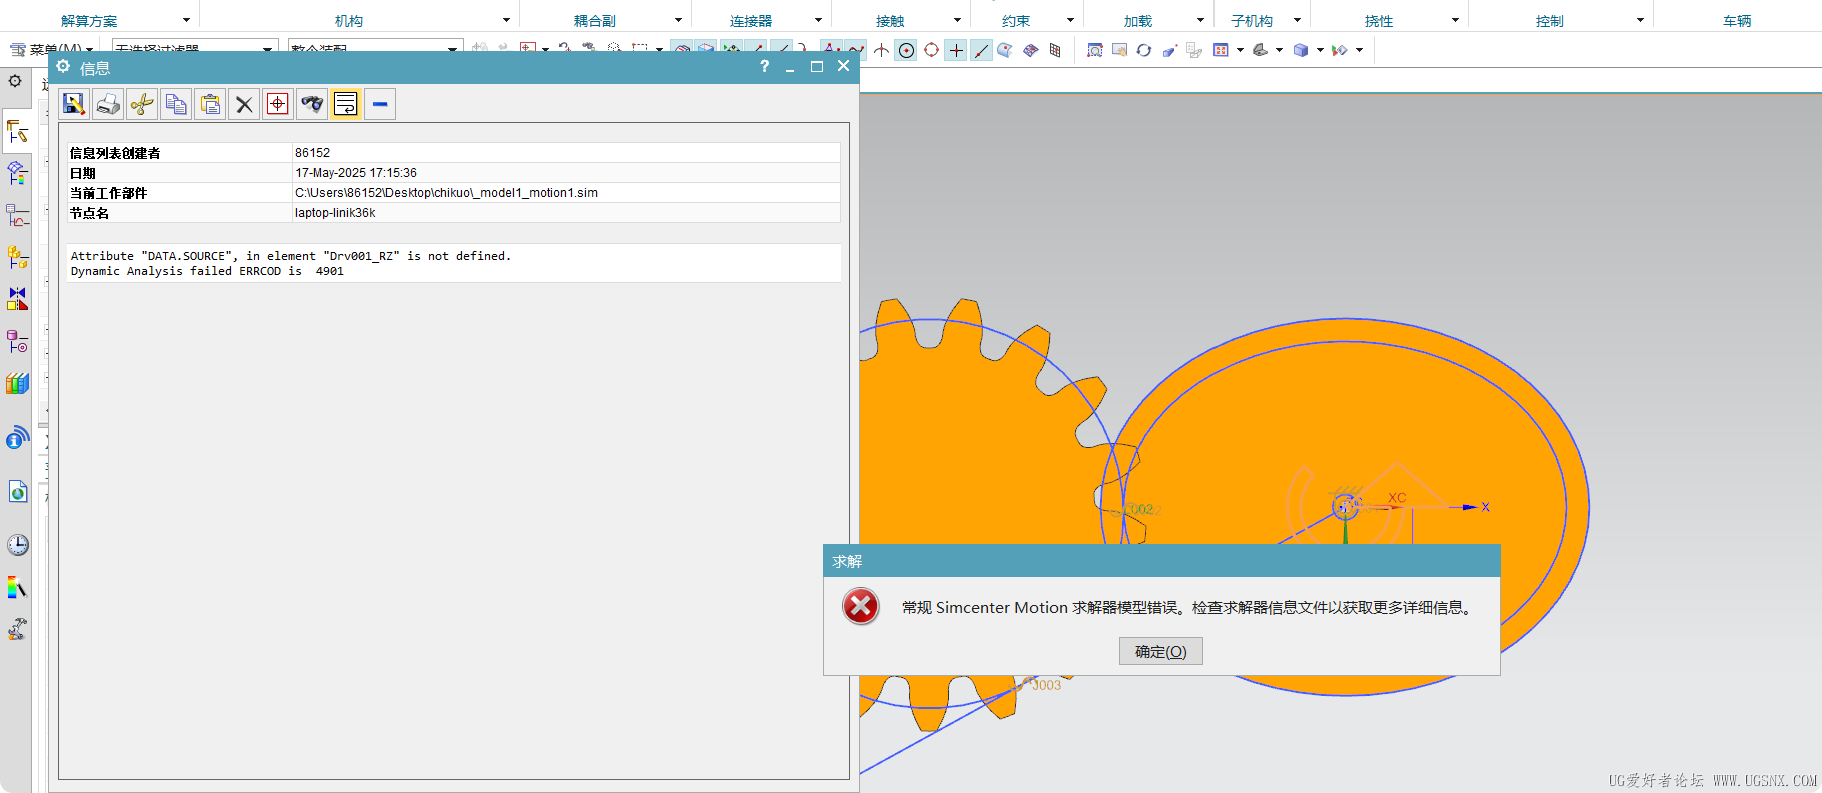Viewport: 1822px width, 793px height.
Task: Toggle the quadrant point snap option
Action: pos(931,50)
